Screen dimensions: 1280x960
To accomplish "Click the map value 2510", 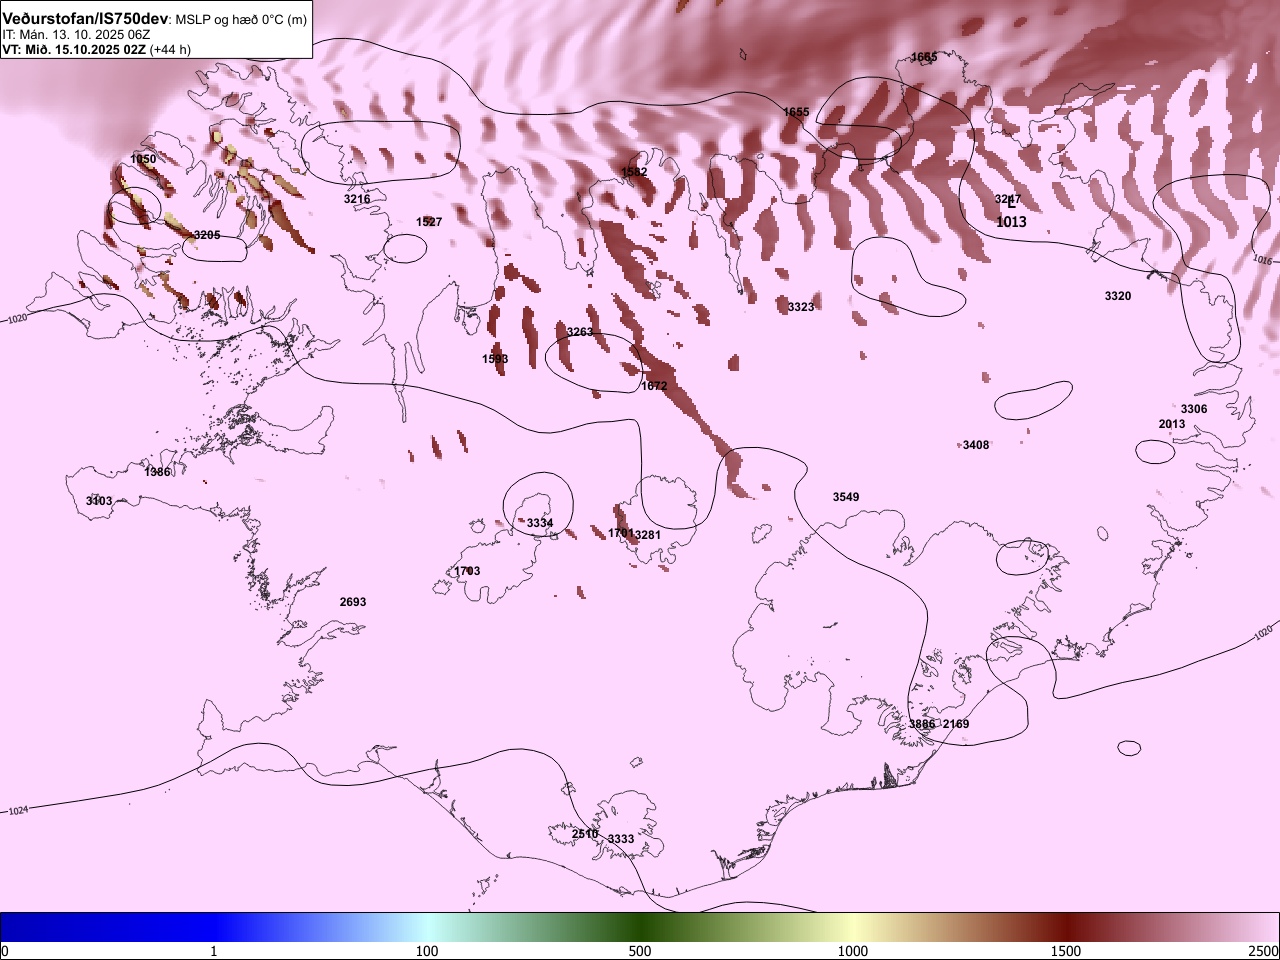I will pos(585,834).
